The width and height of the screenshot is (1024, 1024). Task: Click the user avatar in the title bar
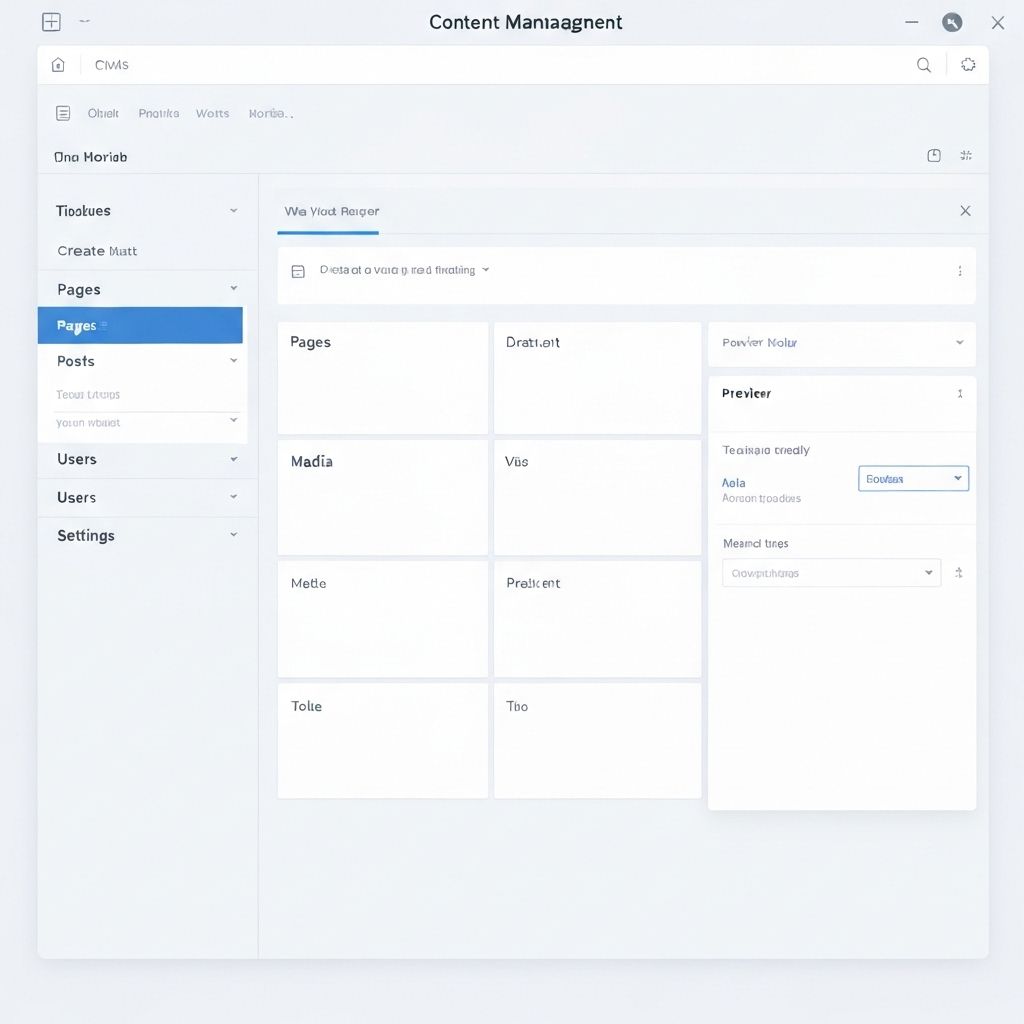pos(951,21)
